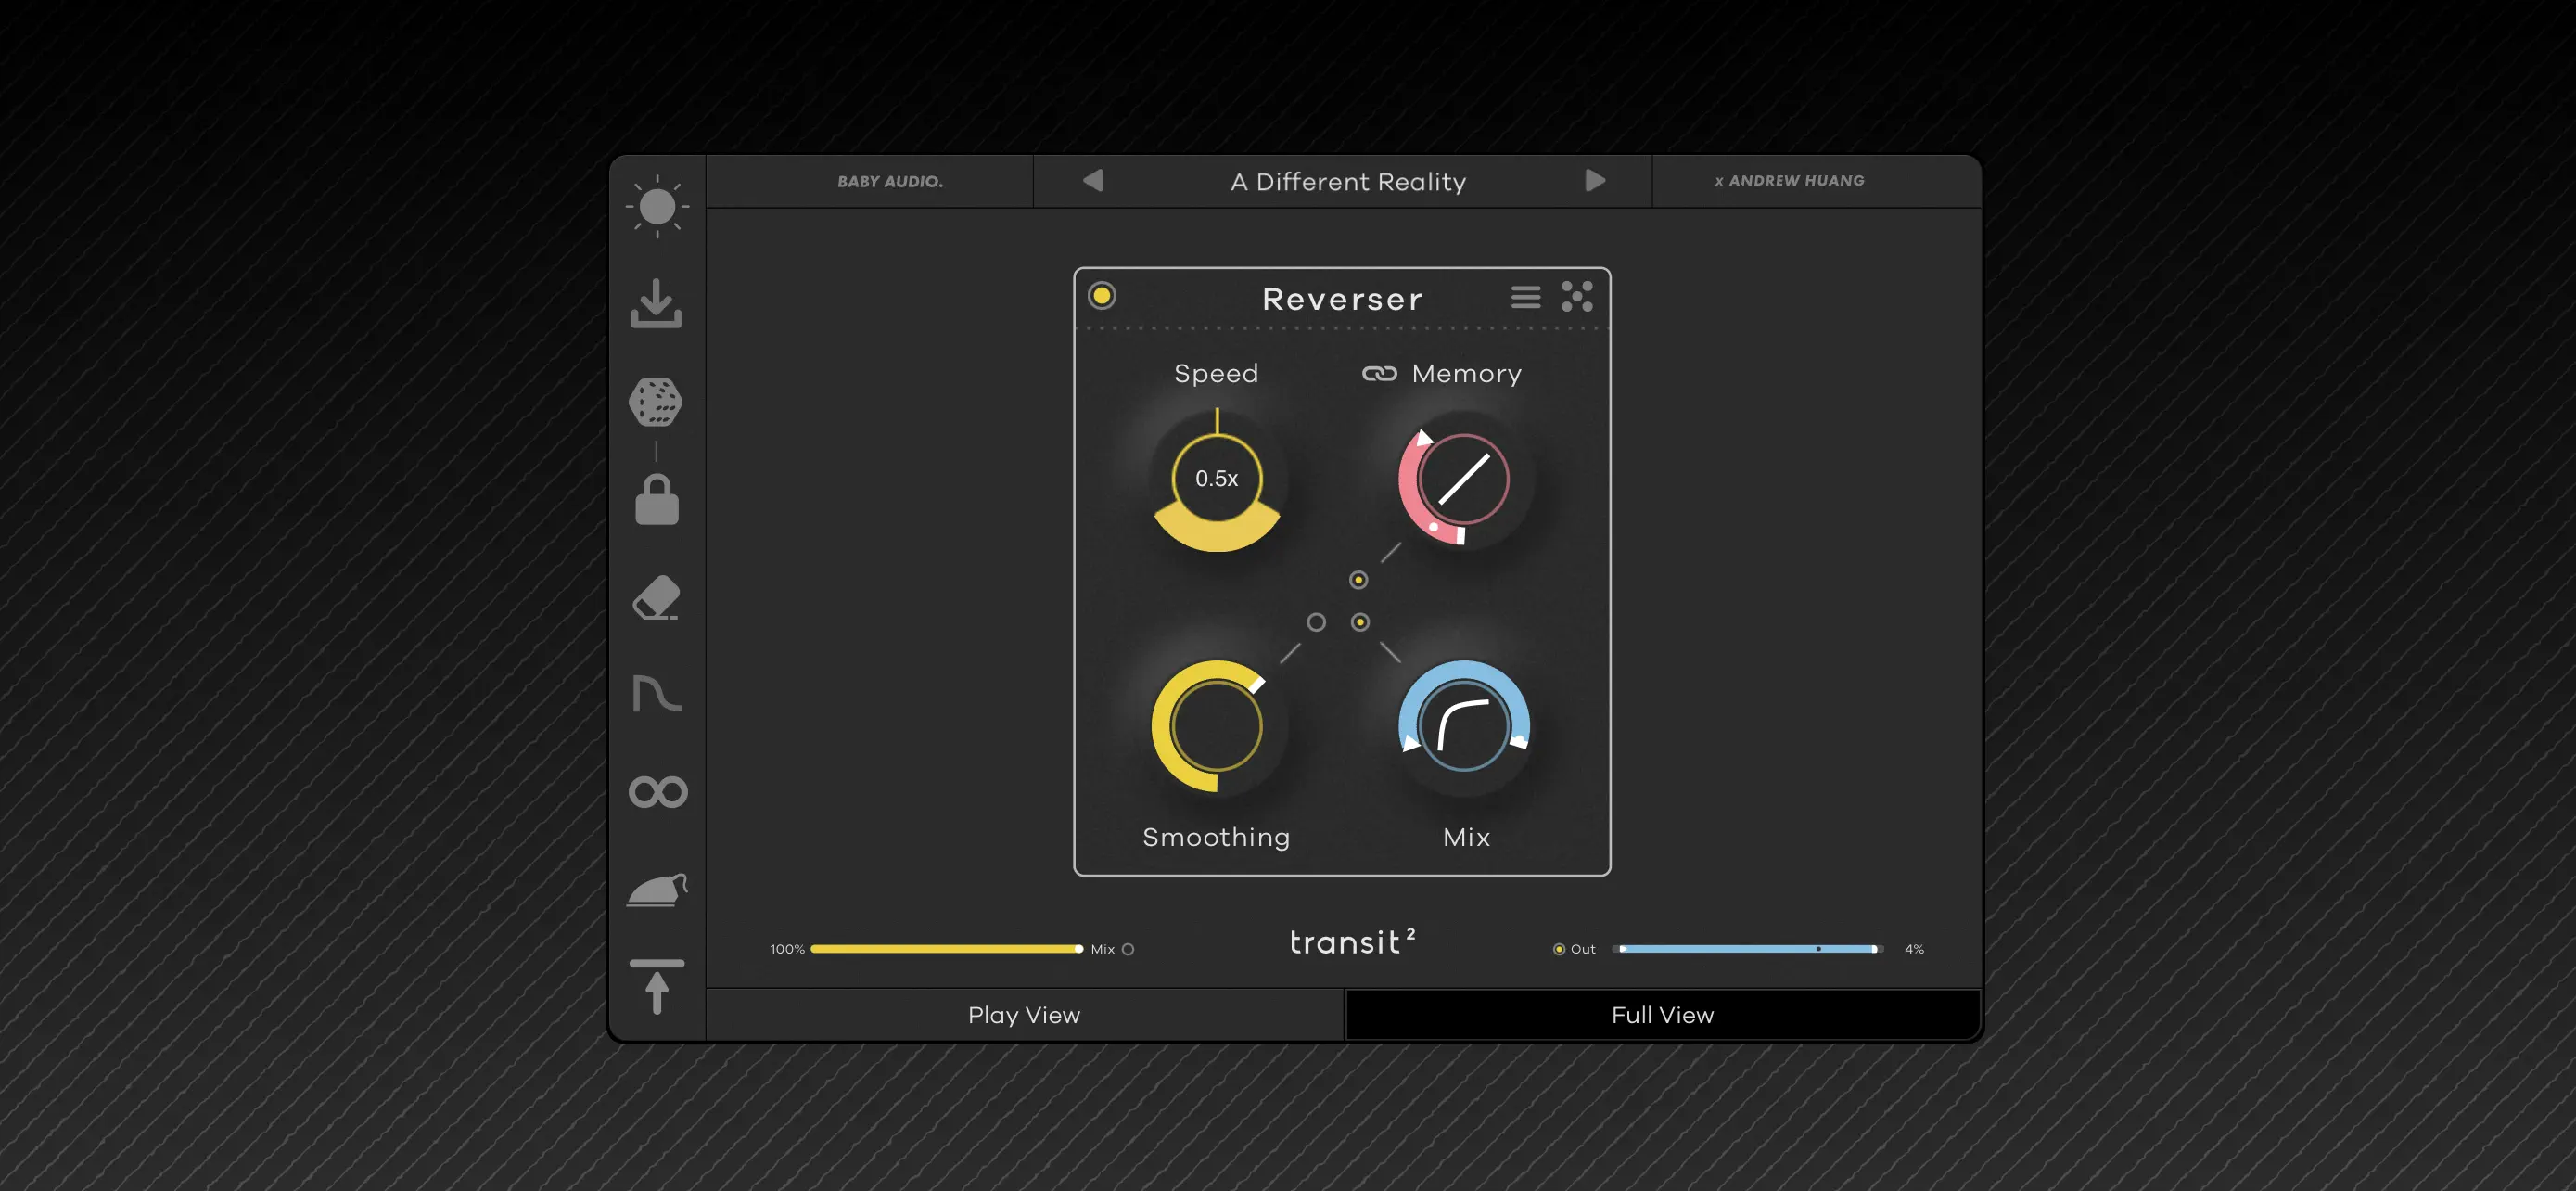Viewport: 2576px width, 1191px height.
Task: Toggle the Reverser module power button
Action: click(1101, 296)
